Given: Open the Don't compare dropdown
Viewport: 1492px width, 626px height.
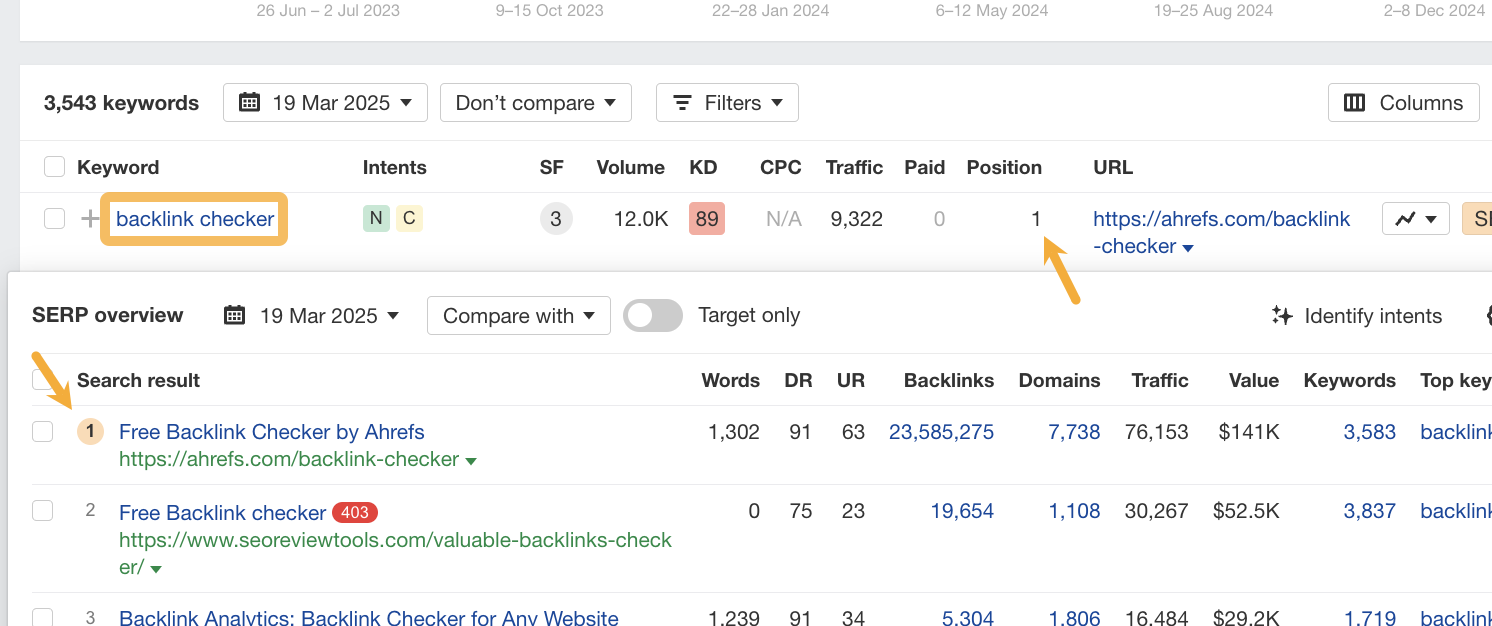Looking at the screenshot, I should [x=535, y=103].
